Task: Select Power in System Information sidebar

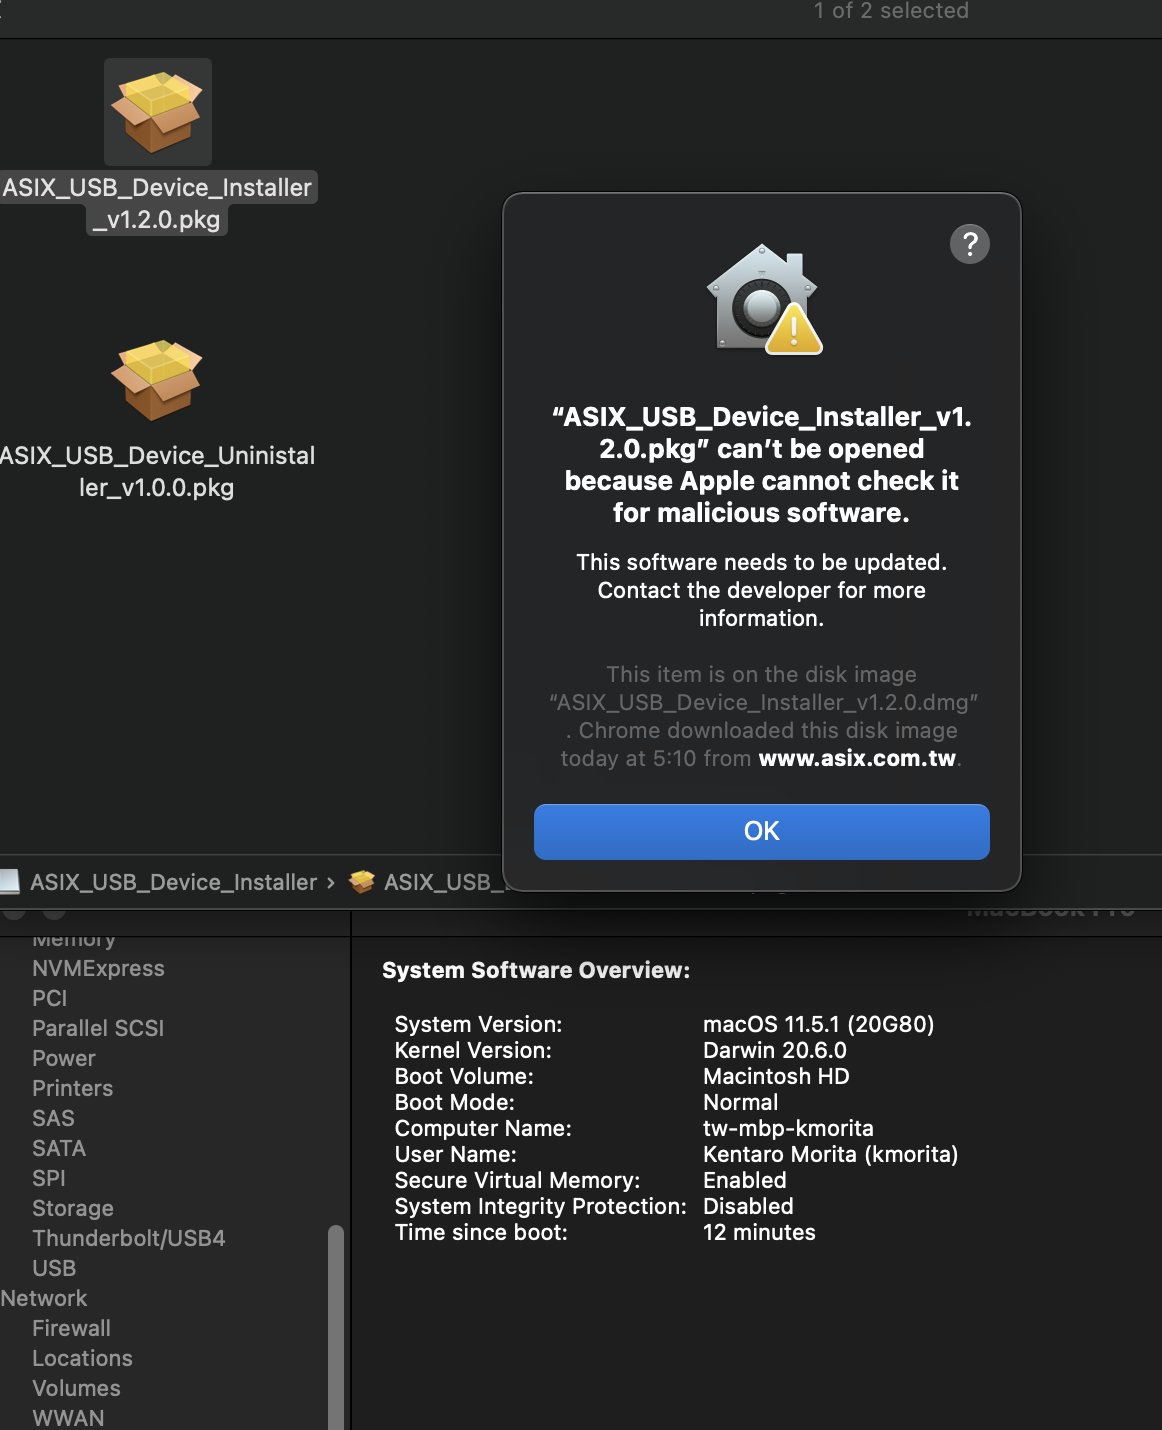Action: coord(64,1058)
